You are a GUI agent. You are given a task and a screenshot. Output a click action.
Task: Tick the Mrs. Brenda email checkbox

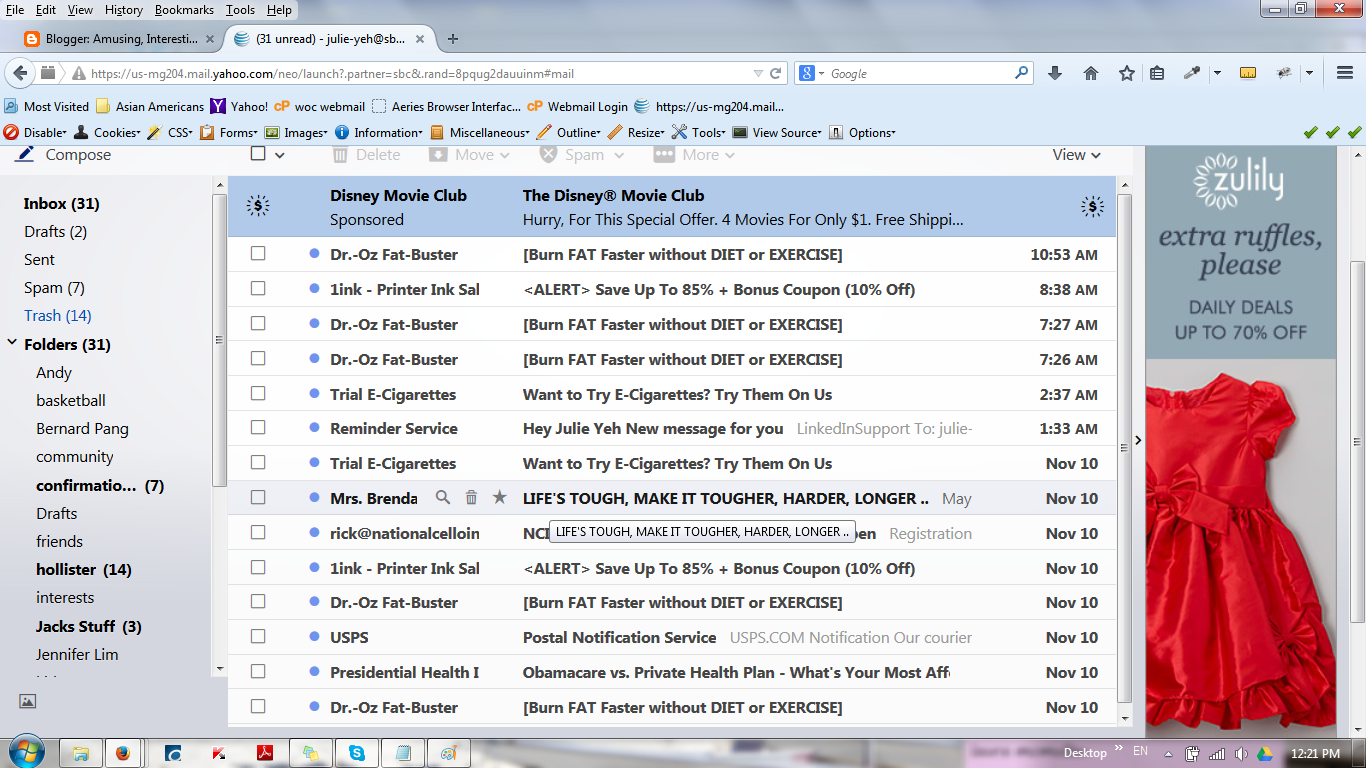pos(258,498)
